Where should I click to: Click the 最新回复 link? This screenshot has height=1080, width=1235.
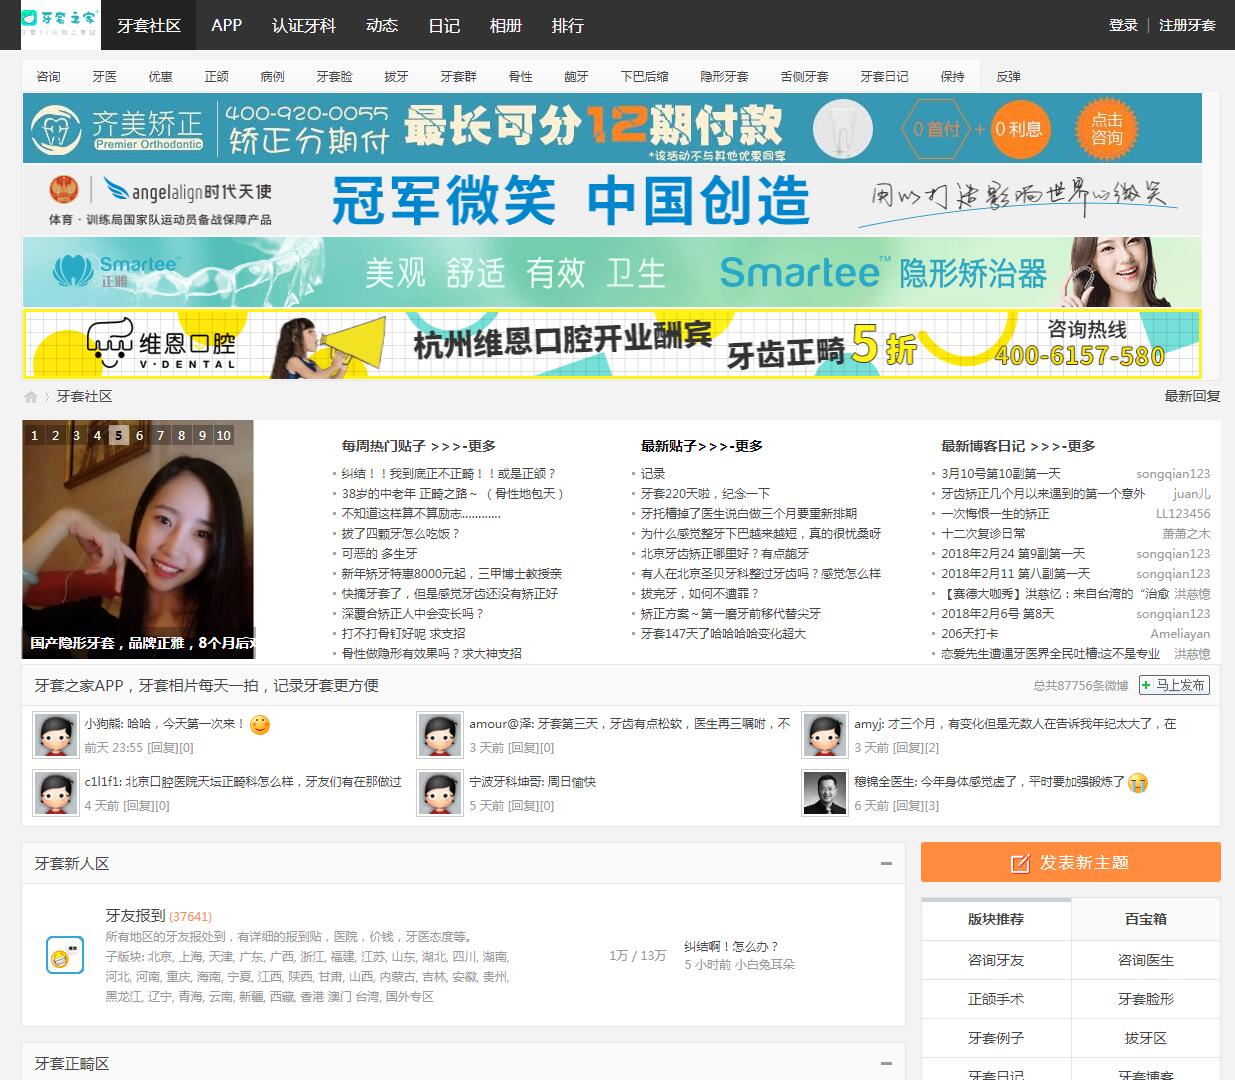pos(1192,396)
